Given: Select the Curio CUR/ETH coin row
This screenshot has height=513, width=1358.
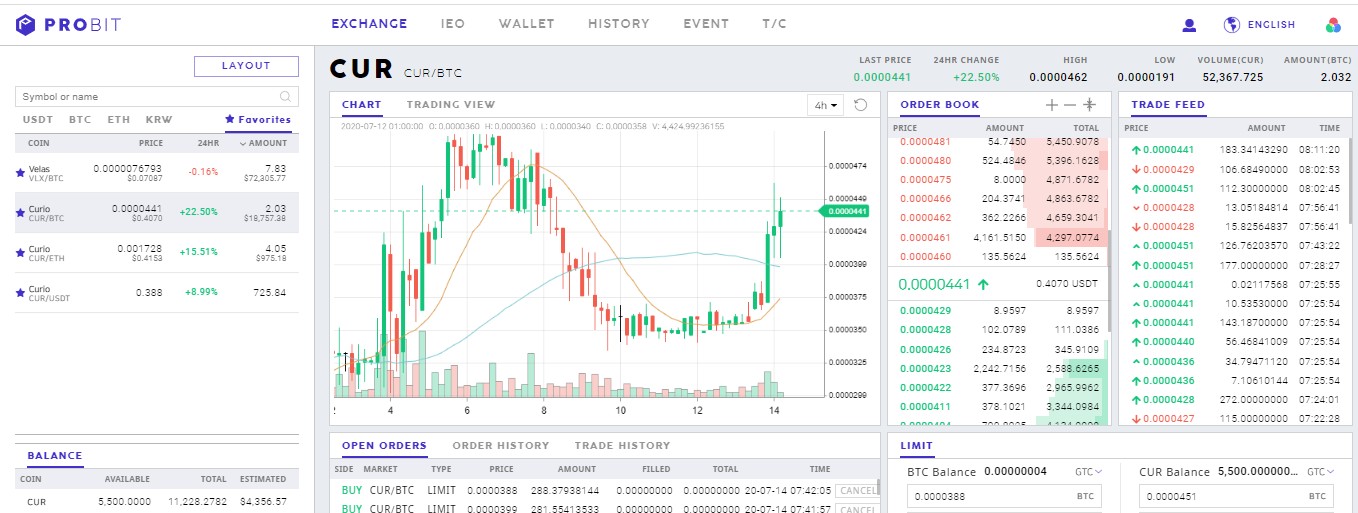Looking at the screenshot, I should [x=157, y=253].
